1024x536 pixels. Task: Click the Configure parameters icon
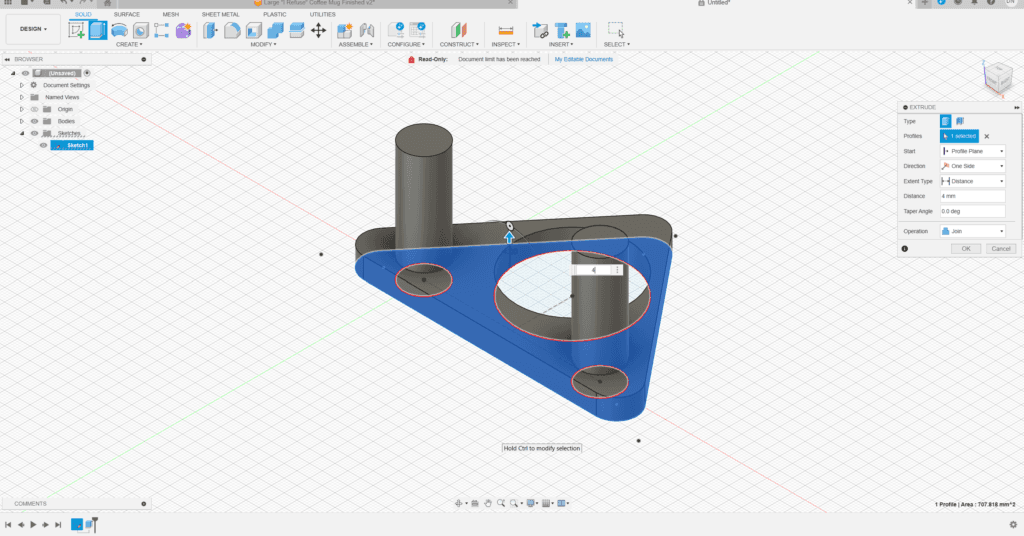(396, 29)
